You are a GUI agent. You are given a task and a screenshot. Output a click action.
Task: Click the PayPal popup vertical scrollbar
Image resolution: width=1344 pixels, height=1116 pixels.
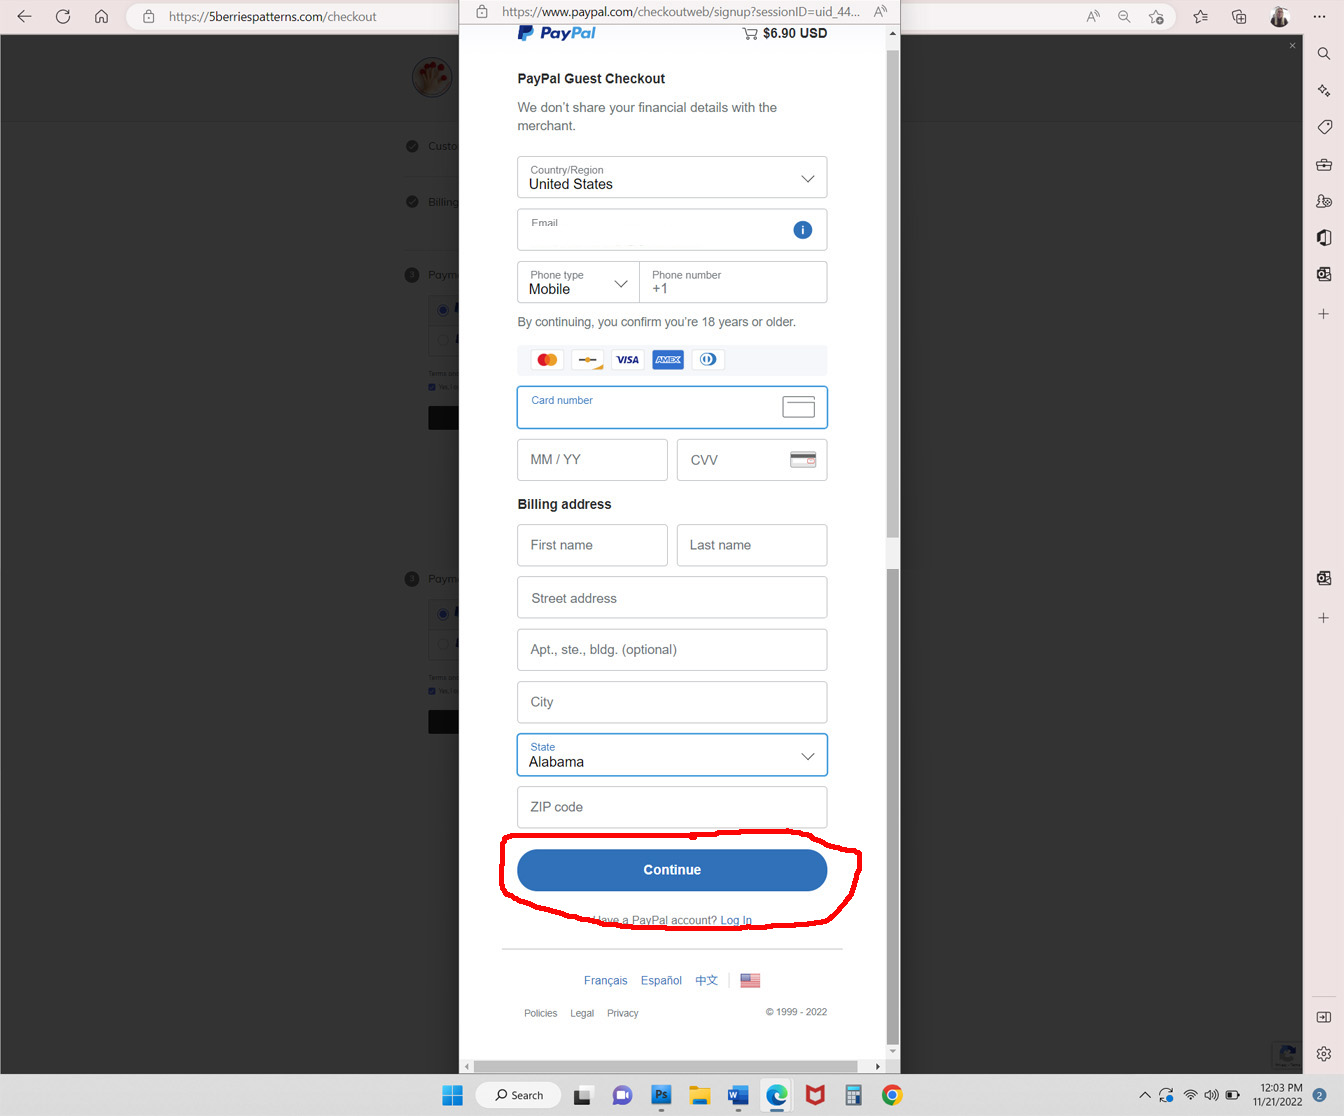pyautogui.click(x=892, y=300)
